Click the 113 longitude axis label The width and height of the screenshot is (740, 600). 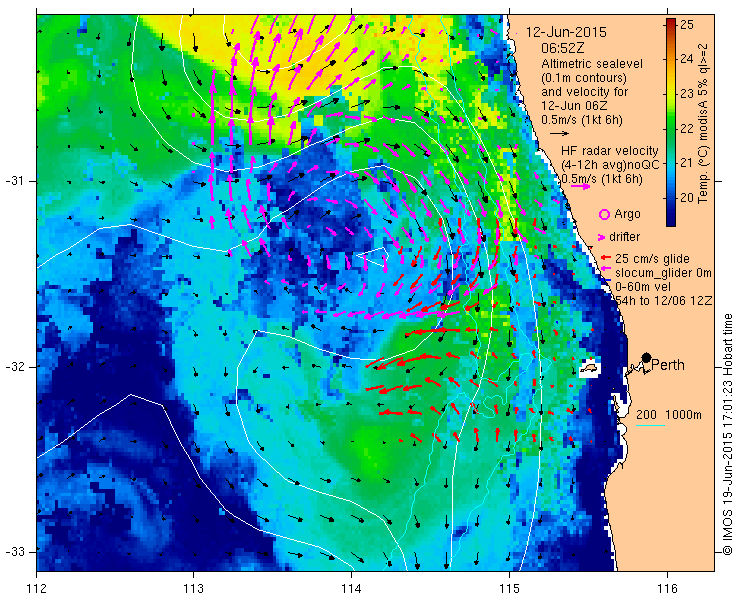(x=194, y=589)
